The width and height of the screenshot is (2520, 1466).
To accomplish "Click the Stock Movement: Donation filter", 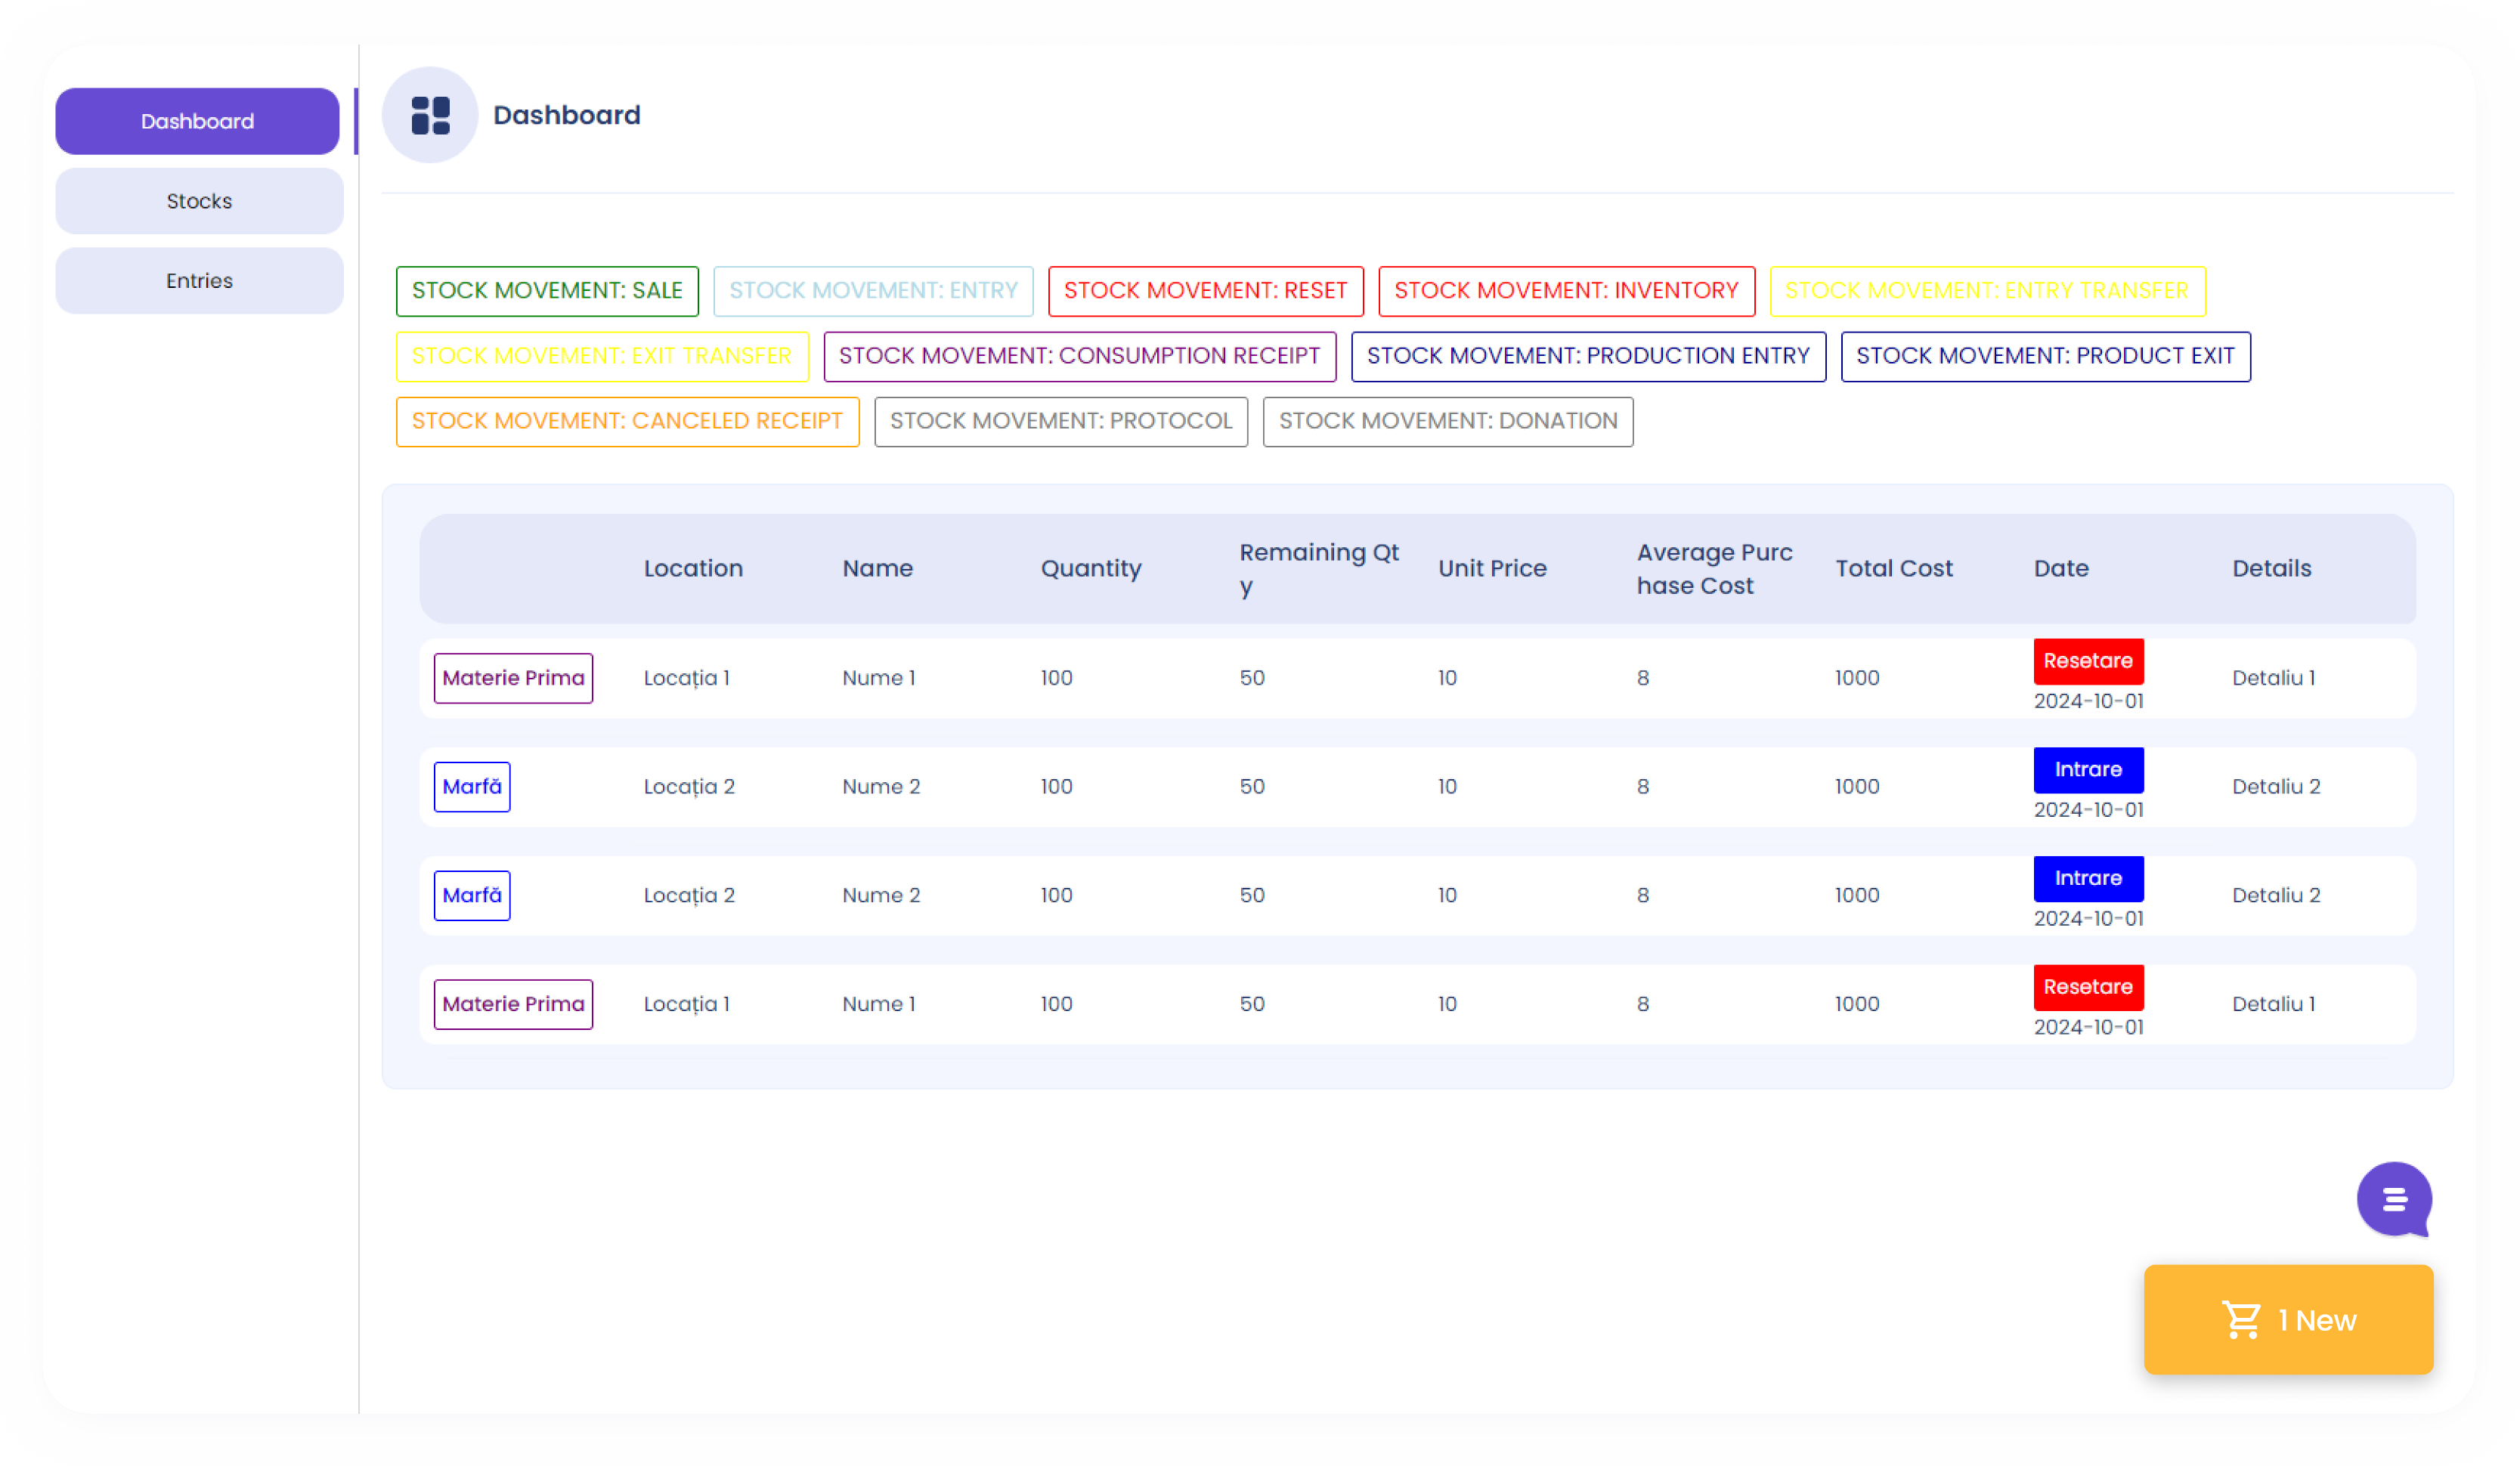I will (1447, 421).
